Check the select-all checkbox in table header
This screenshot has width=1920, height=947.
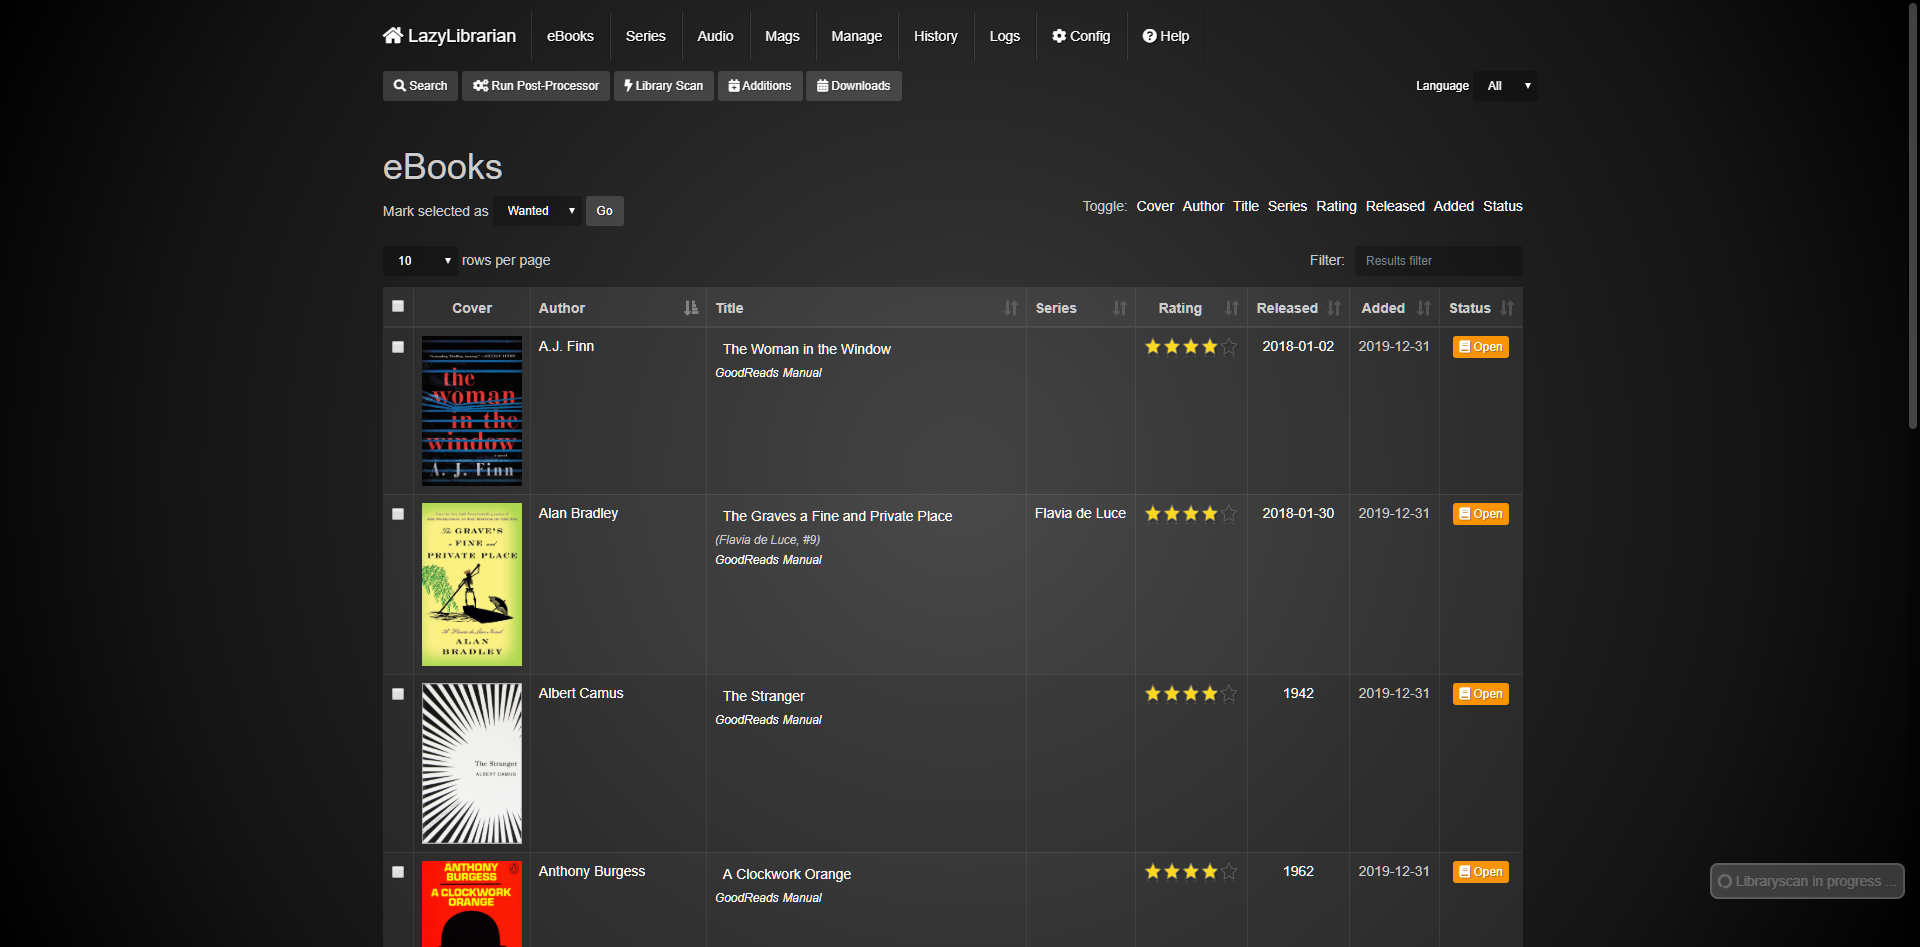398,306
